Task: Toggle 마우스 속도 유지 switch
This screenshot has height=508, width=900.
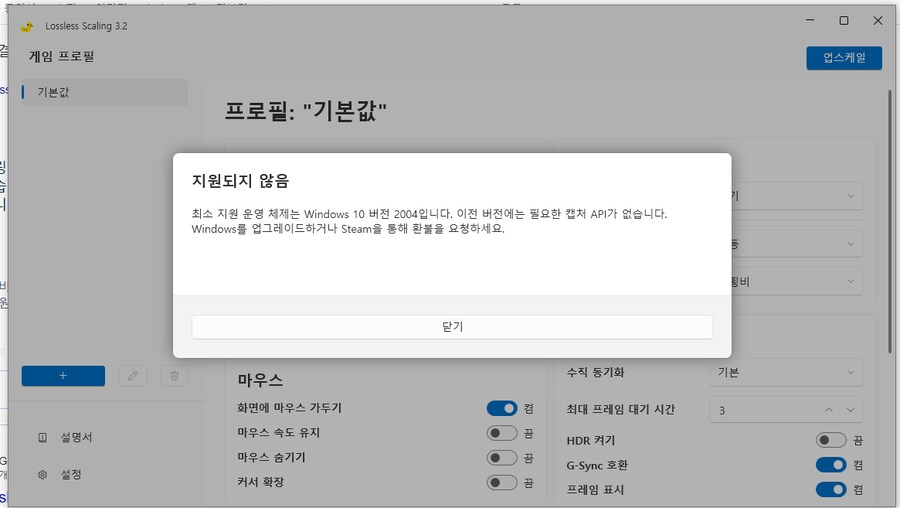Action: [x=502, y=433]
